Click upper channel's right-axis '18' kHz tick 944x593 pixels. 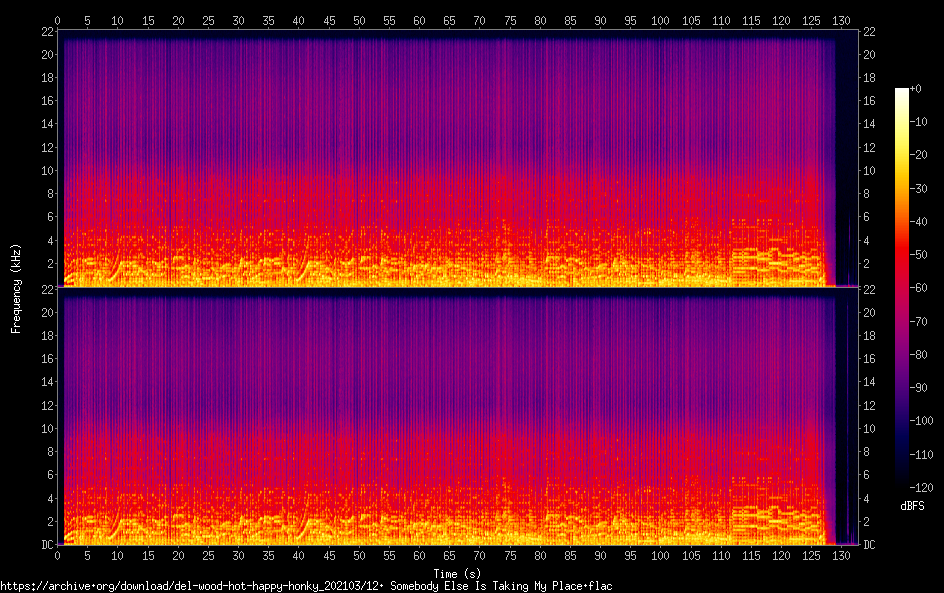pos(869,78)
